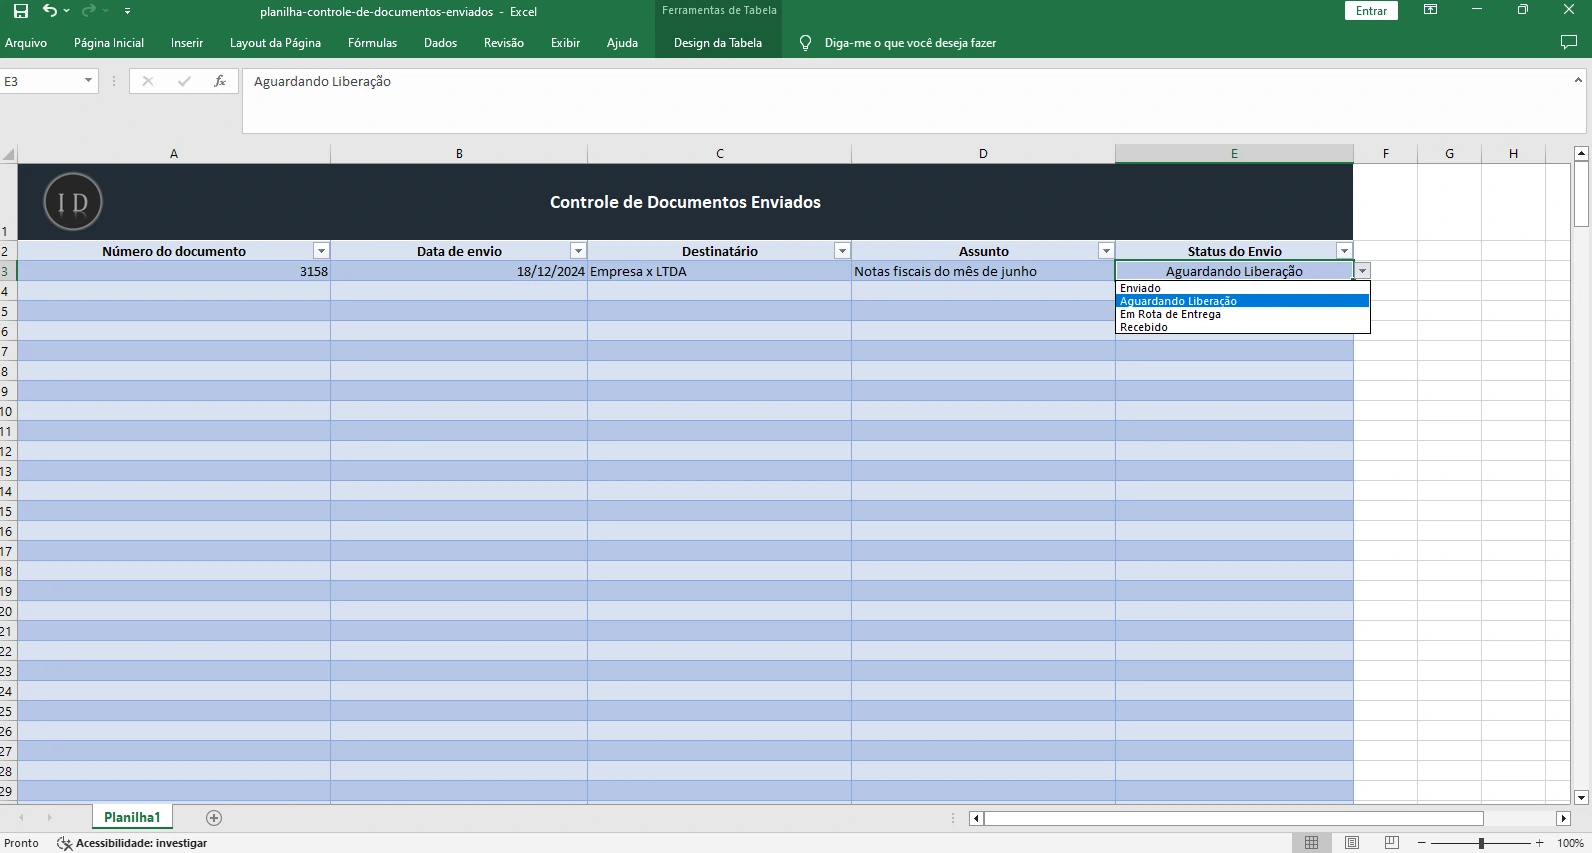Click the ID logo image
This screenshot has height=853, width=1592.
click(73, 201)
